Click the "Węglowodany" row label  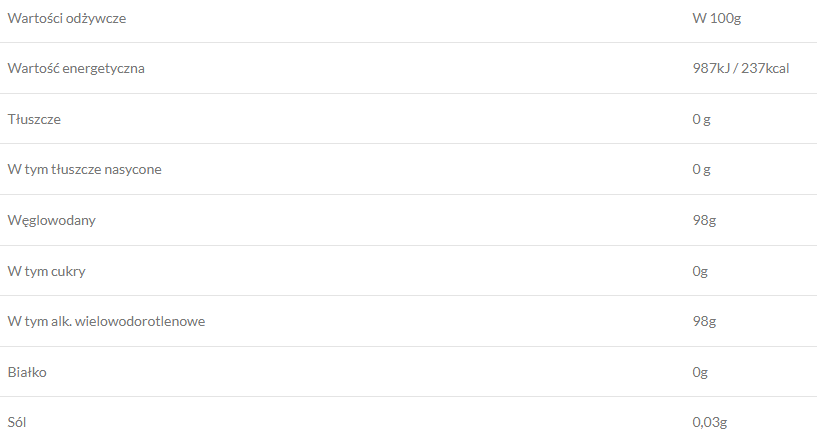tap(51, 220)
